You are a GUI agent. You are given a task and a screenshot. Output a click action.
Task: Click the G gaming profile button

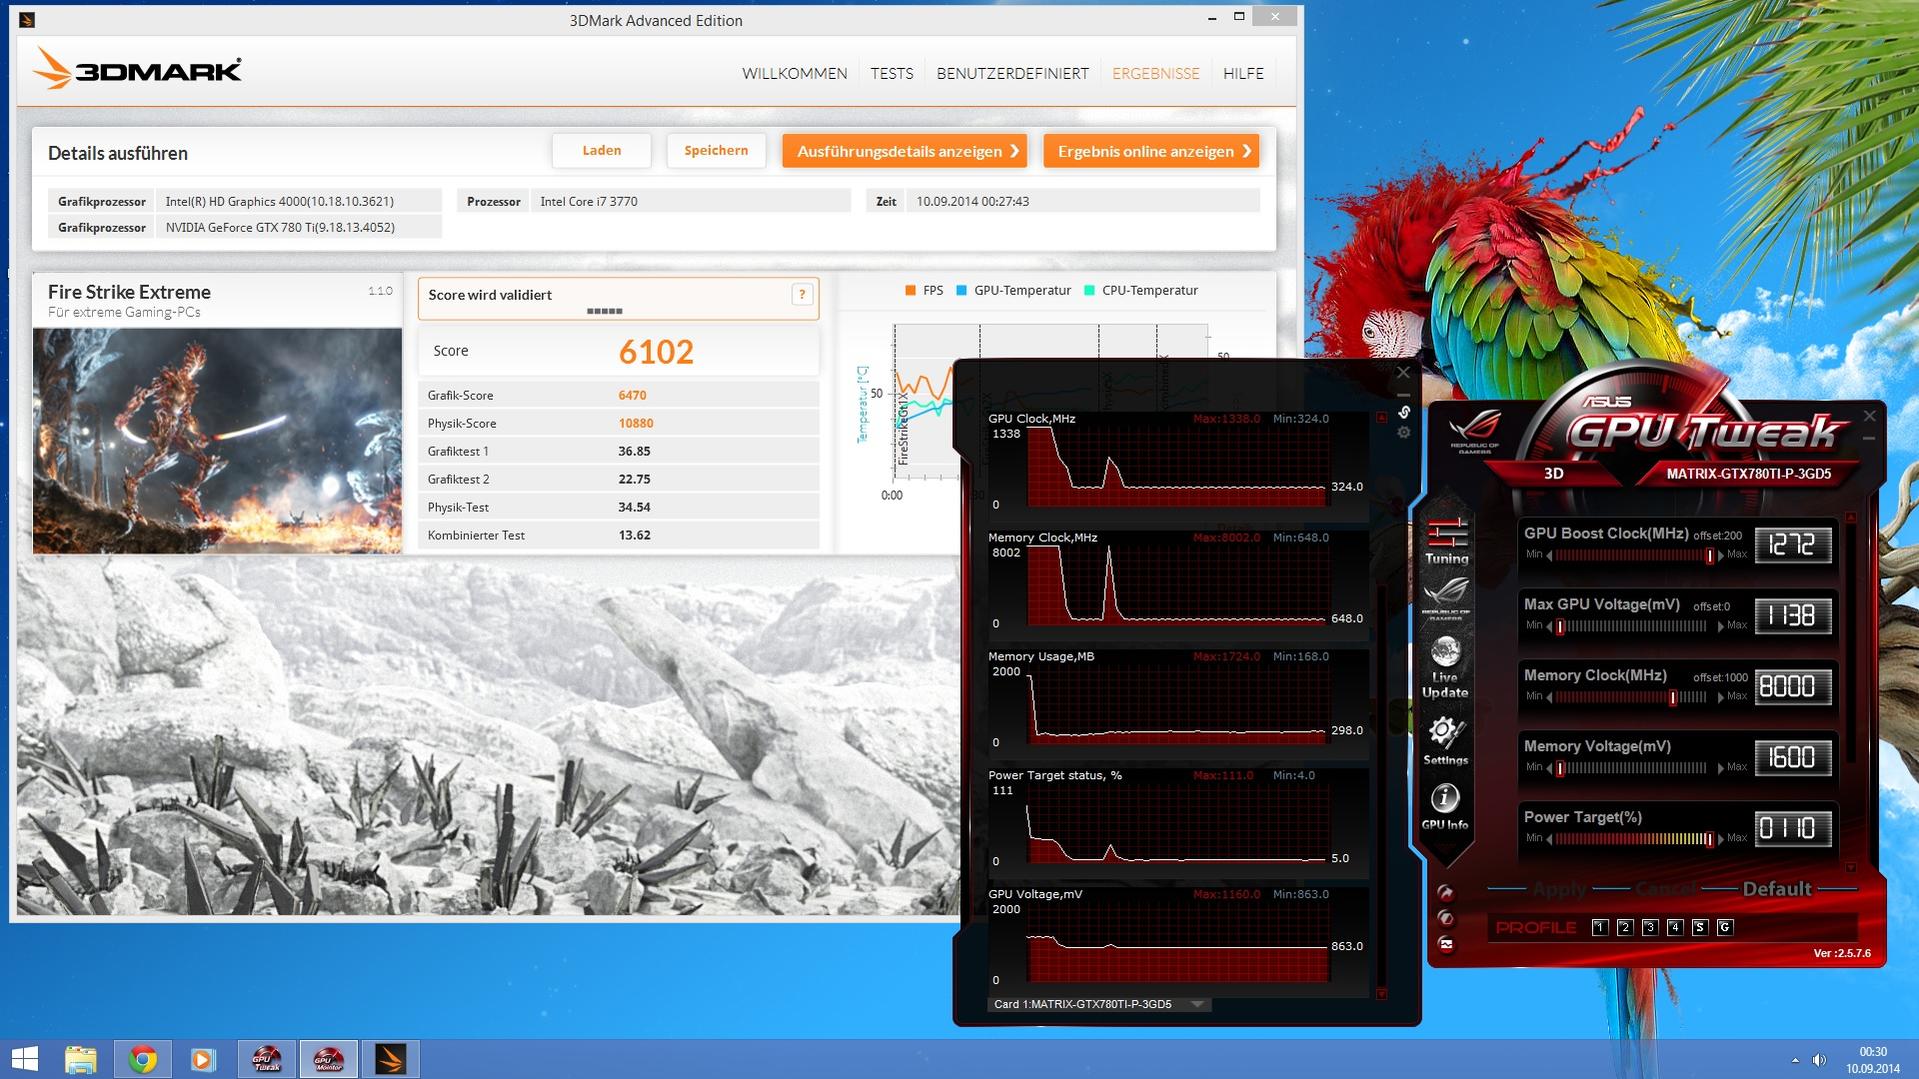(1724, 927)
